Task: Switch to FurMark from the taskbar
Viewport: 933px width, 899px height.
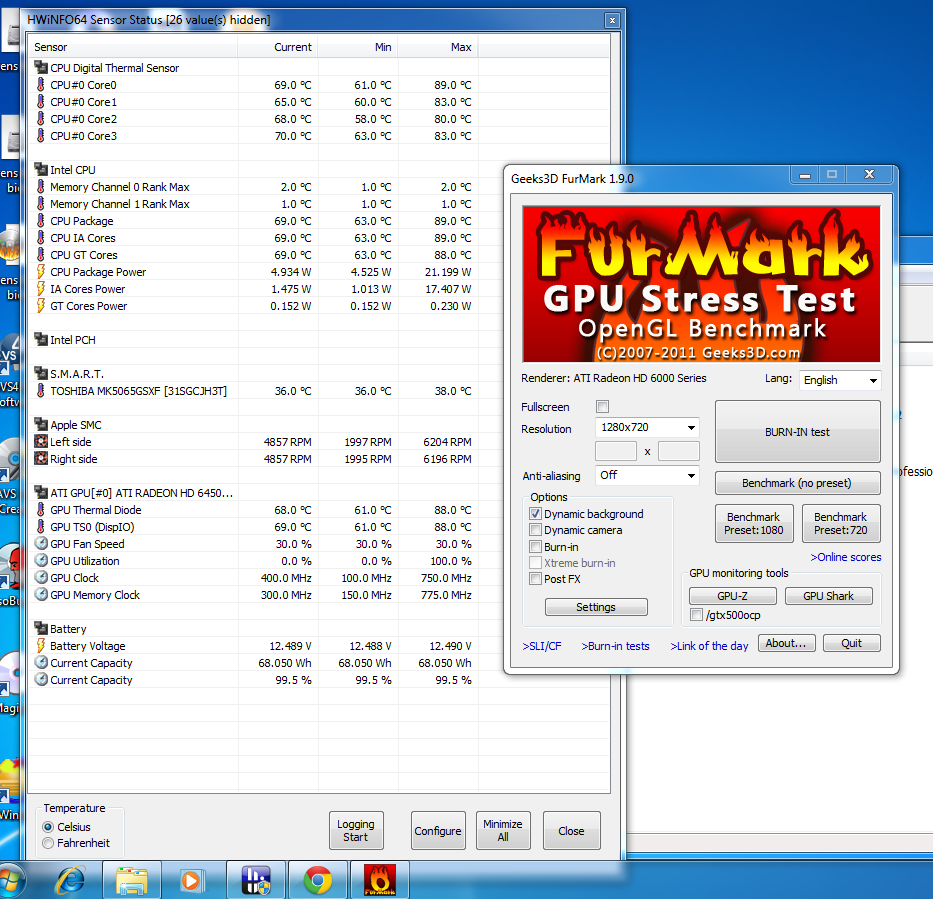Action: click(x=380, y=880)
